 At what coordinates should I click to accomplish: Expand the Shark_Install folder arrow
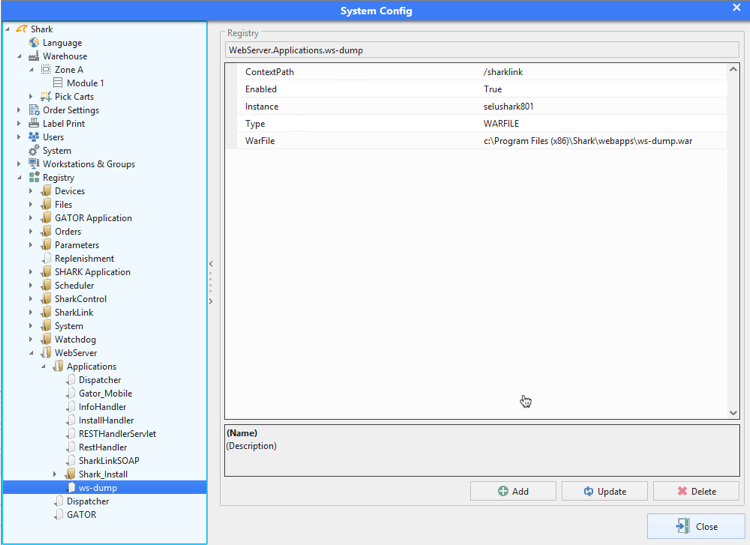click(55, 474)
